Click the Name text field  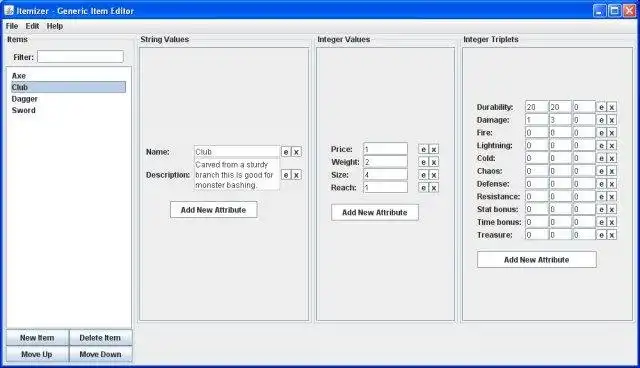(x=237, y=152)
